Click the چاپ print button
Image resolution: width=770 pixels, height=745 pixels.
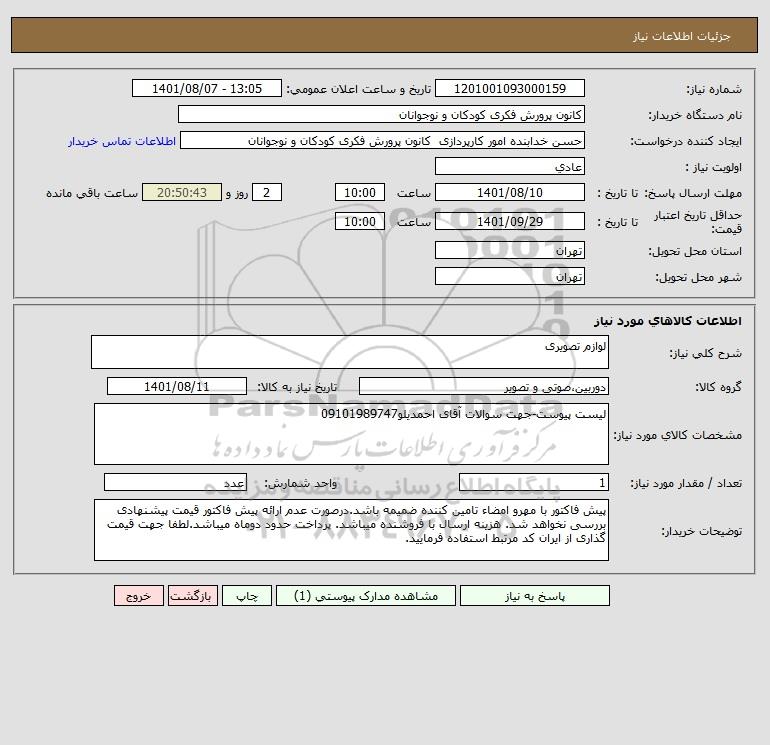click(x=247, y=596)
